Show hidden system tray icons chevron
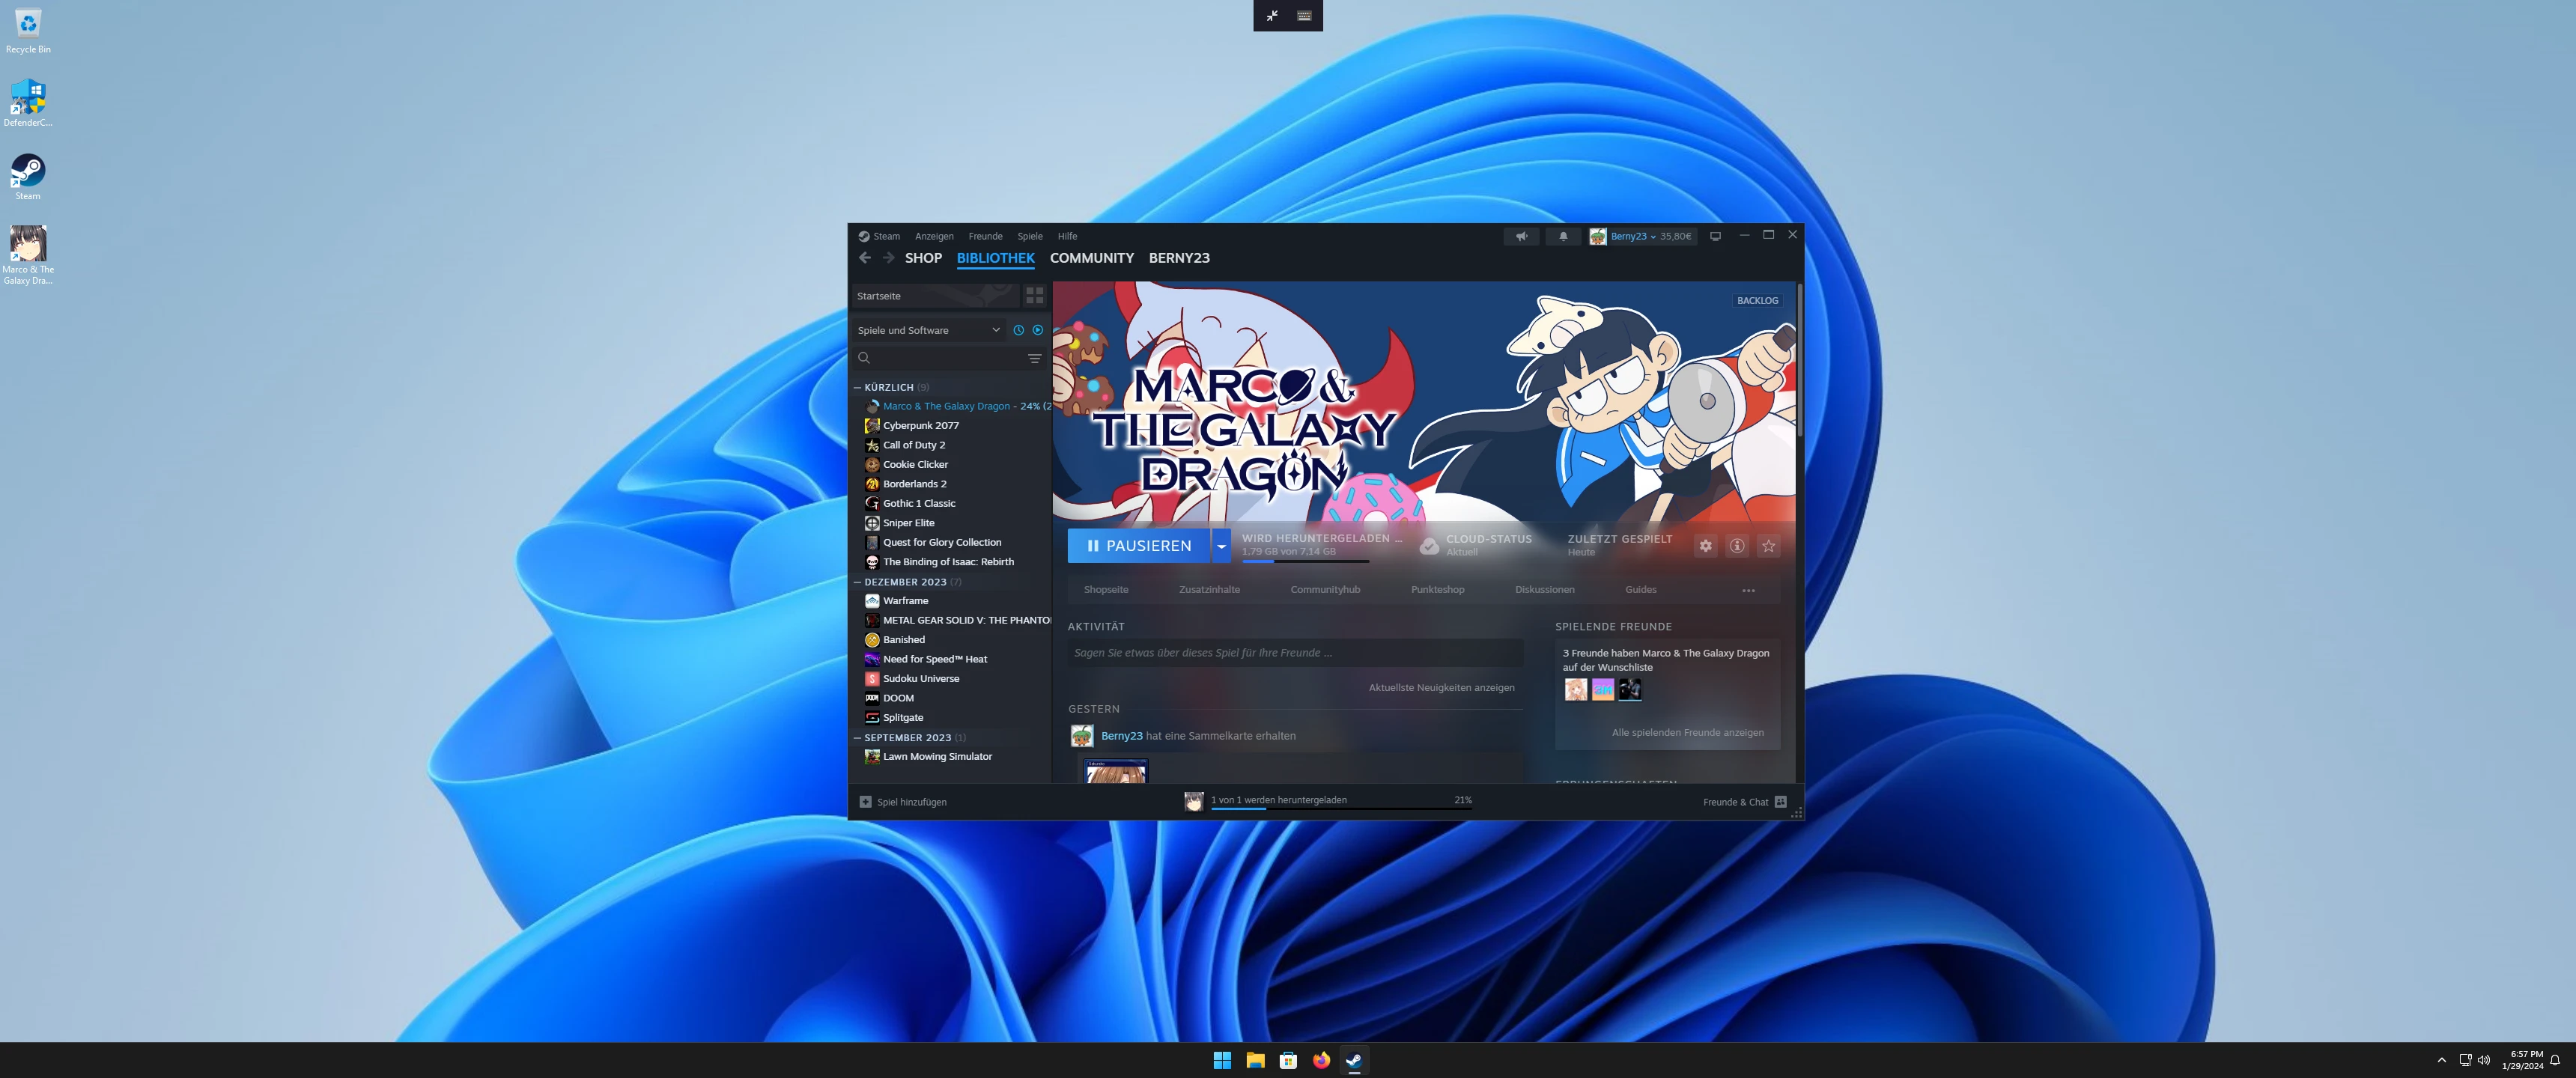 tap(2441, 1060)
